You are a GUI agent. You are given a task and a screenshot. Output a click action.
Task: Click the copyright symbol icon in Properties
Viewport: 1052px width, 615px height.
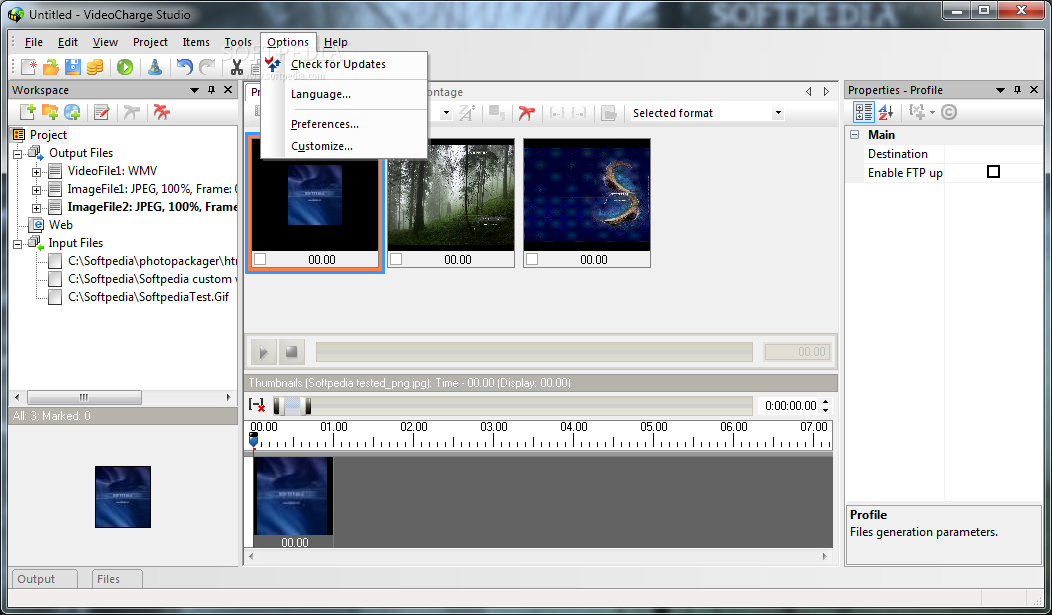[x=949, y=112]
